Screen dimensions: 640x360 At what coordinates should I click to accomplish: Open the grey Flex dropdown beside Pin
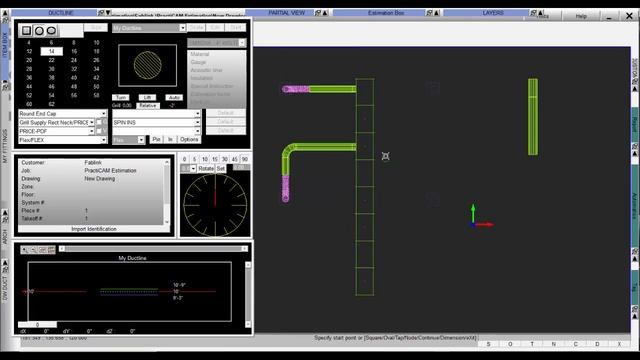(141, 140)
